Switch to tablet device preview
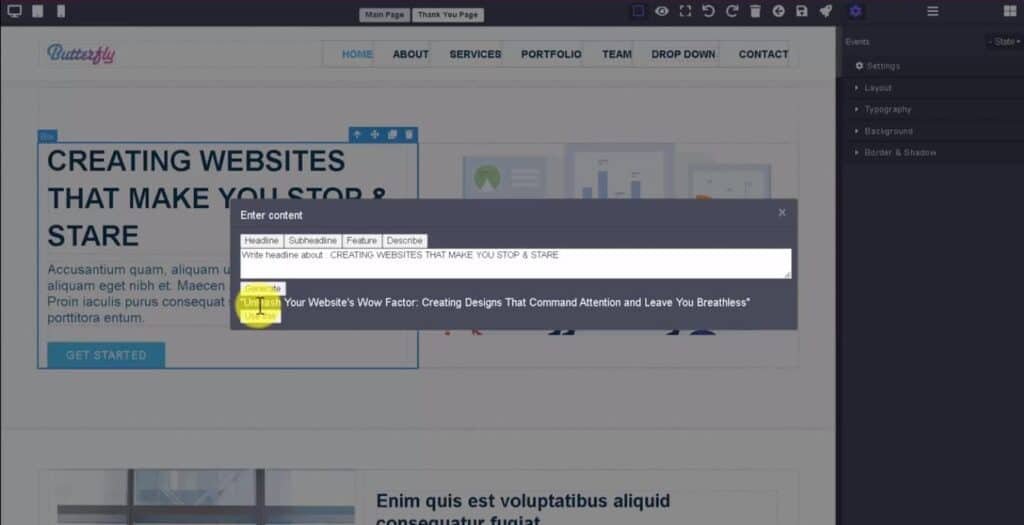1024x525 pixels. pyautogui.click(x=38, y=11)
